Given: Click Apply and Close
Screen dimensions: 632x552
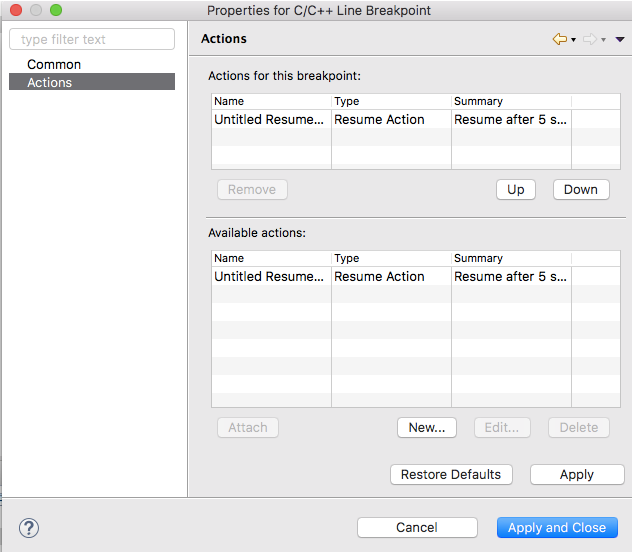Looking at the screenshot, I should click(557, 527).
